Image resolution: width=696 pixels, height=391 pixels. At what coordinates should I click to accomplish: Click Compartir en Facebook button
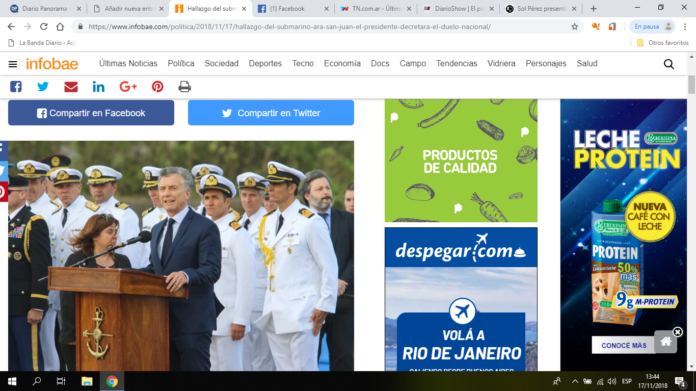coord(91,113)
